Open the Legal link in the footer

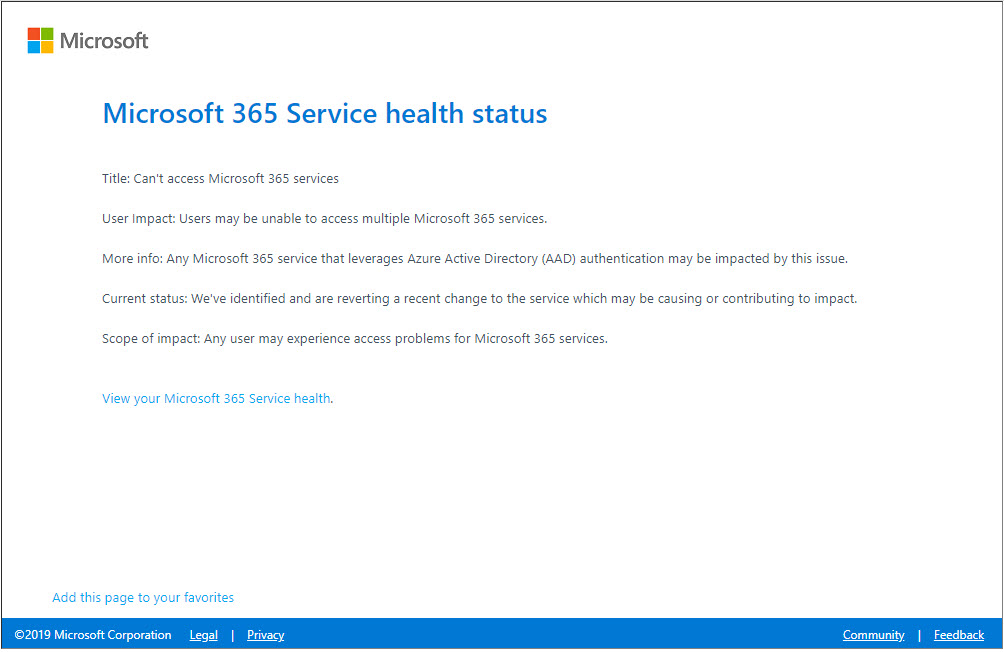click(x=204, y=635)
